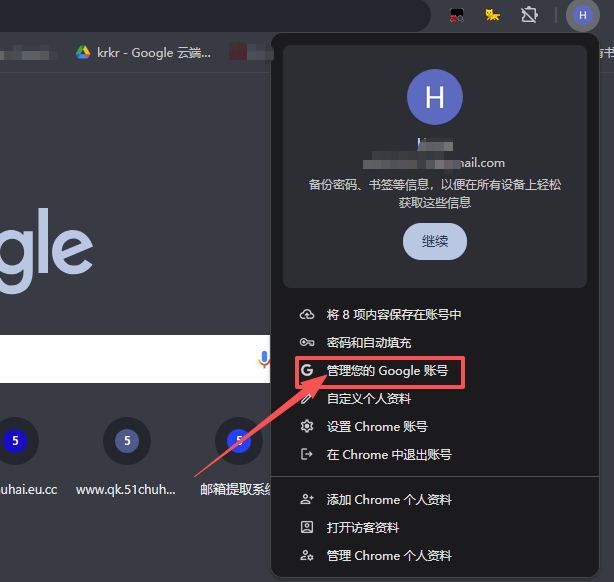Click the black and red extension icon
This screenshot has width=614, height=582.
457,15
